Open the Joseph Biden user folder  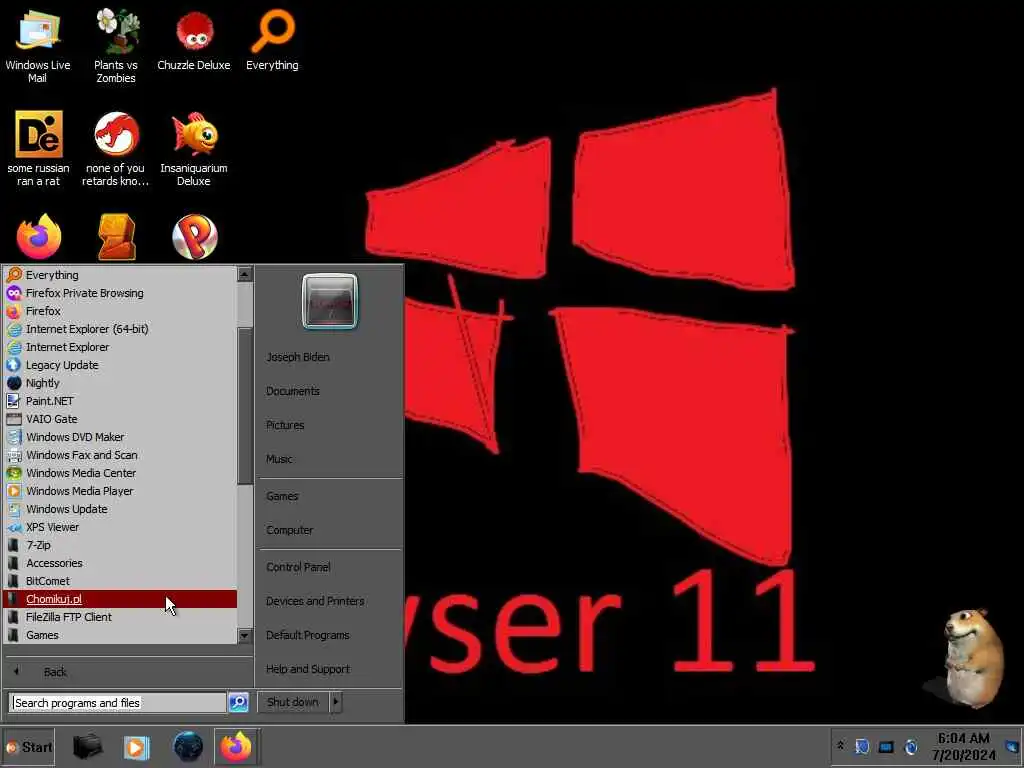(x=330, y=357)
